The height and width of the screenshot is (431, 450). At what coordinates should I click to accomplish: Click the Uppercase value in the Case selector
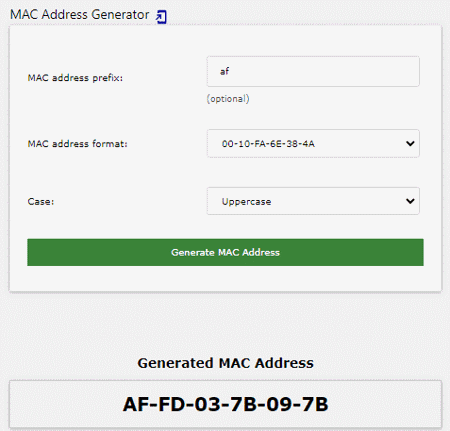(x=247, y=202)
